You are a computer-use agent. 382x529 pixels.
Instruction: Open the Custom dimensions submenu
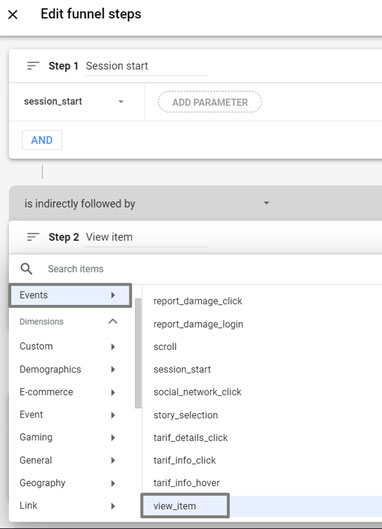67,346
